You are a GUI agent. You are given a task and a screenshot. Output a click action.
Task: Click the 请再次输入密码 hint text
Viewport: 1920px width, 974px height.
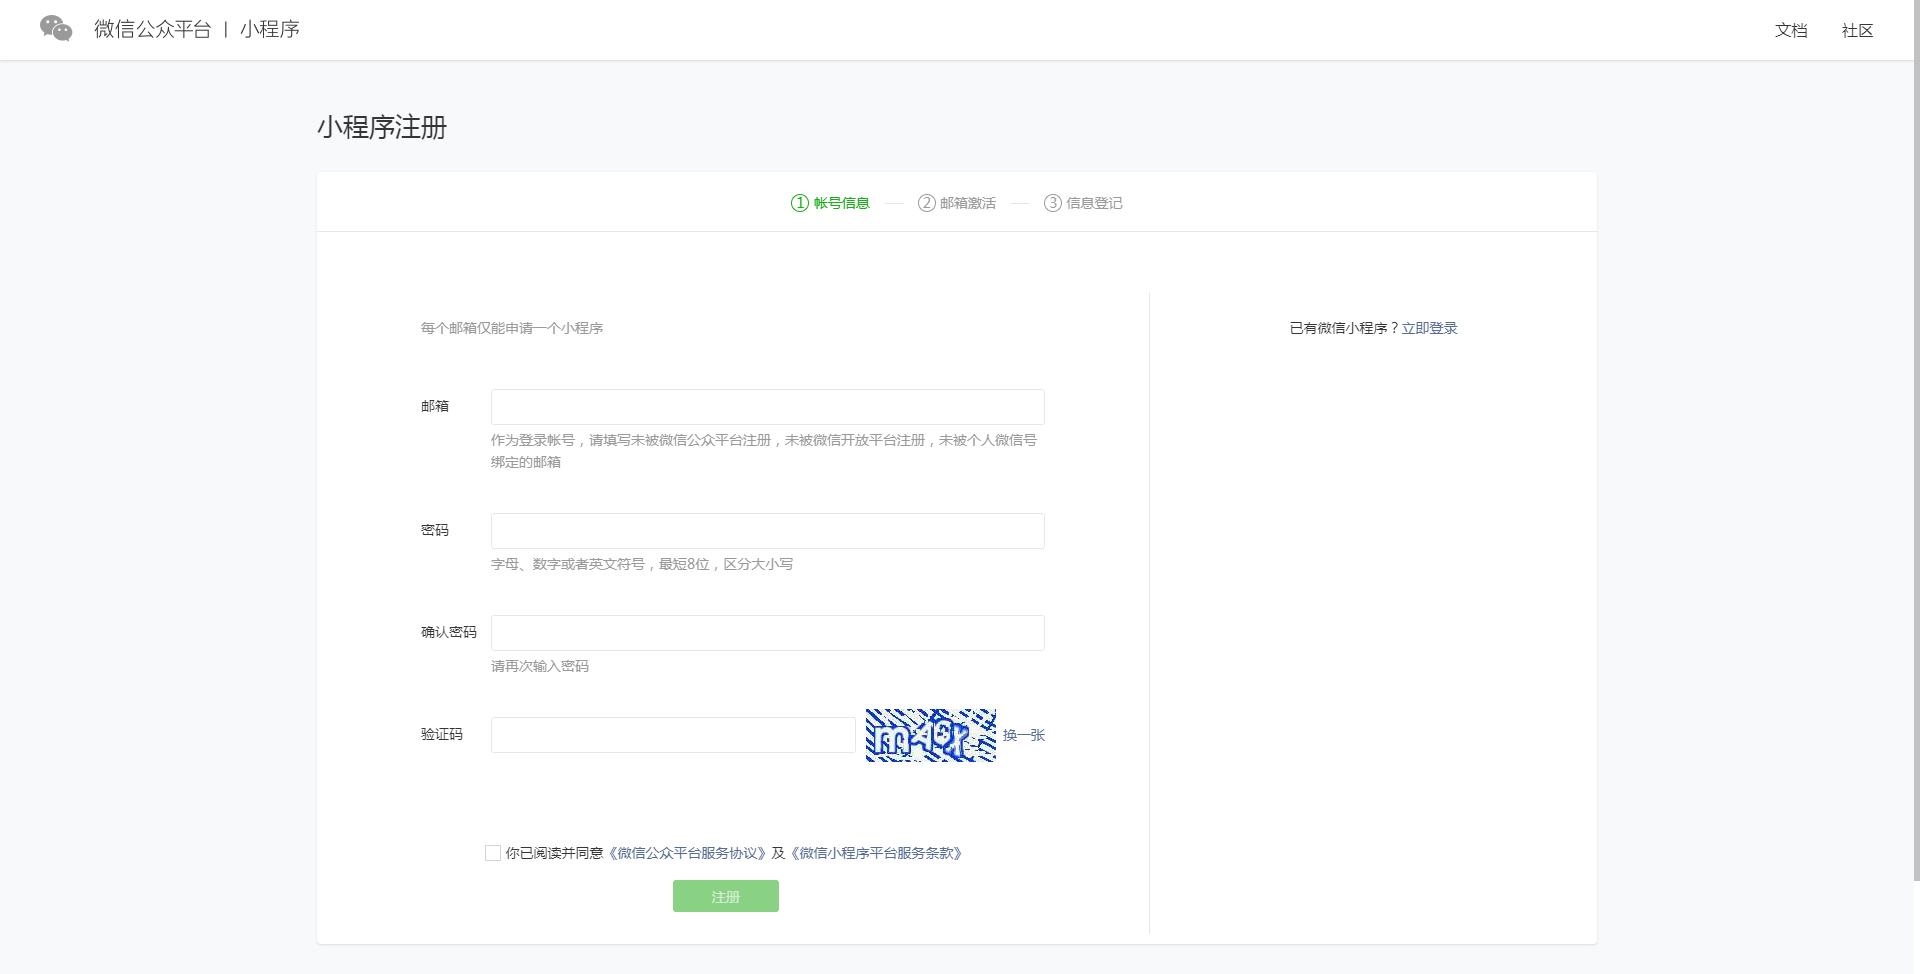pyautogui.click(x=540, y=666)
